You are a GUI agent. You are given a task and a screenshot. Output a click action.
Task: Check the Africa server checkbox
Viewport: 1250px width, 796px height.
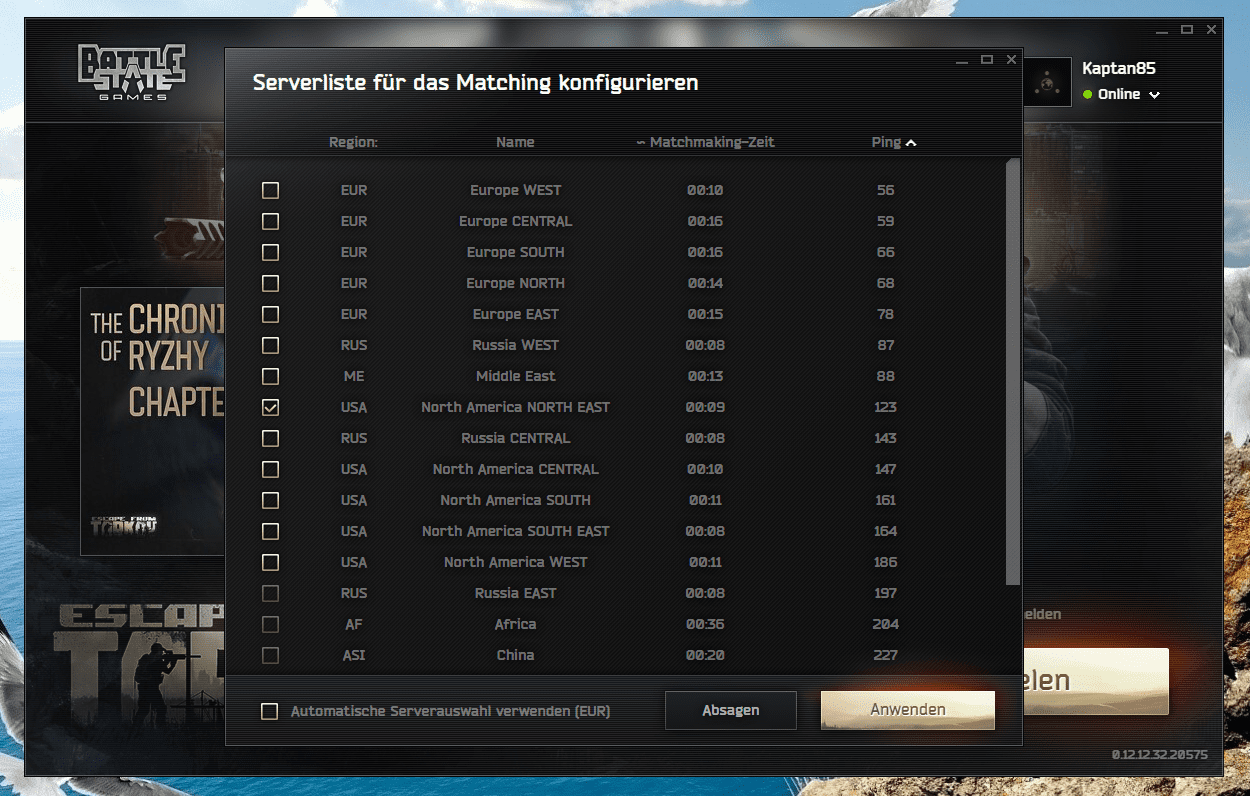click(270, 624)
